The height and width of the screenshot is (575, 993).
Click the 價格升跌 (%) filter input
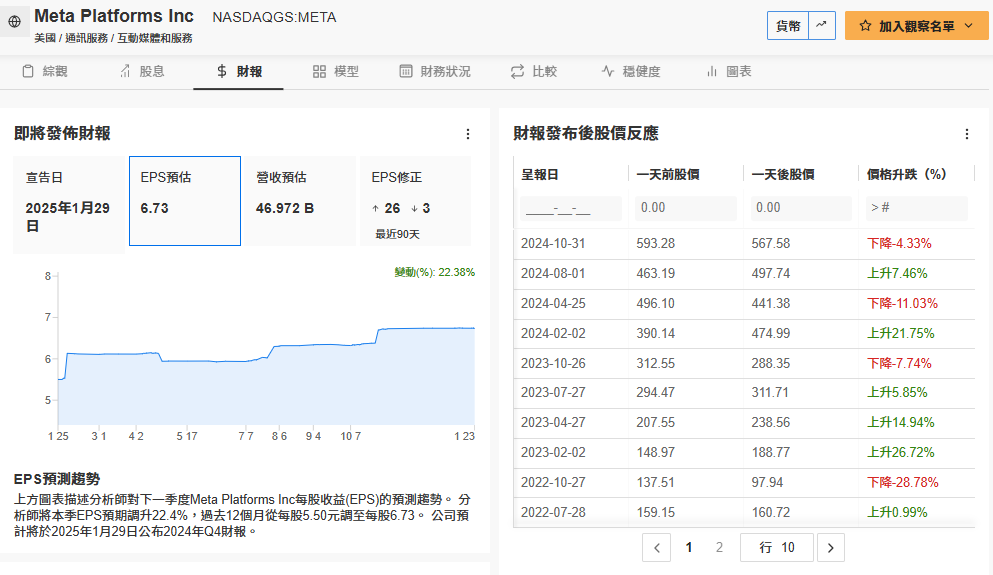tap(916, 208)
